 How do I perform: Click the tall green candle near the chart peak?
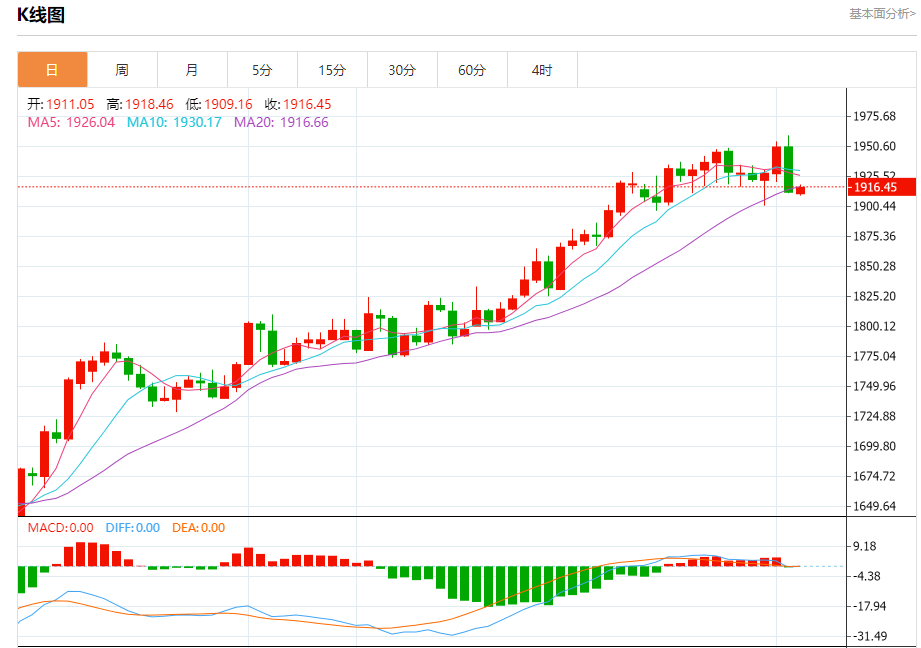click(788, 169)
